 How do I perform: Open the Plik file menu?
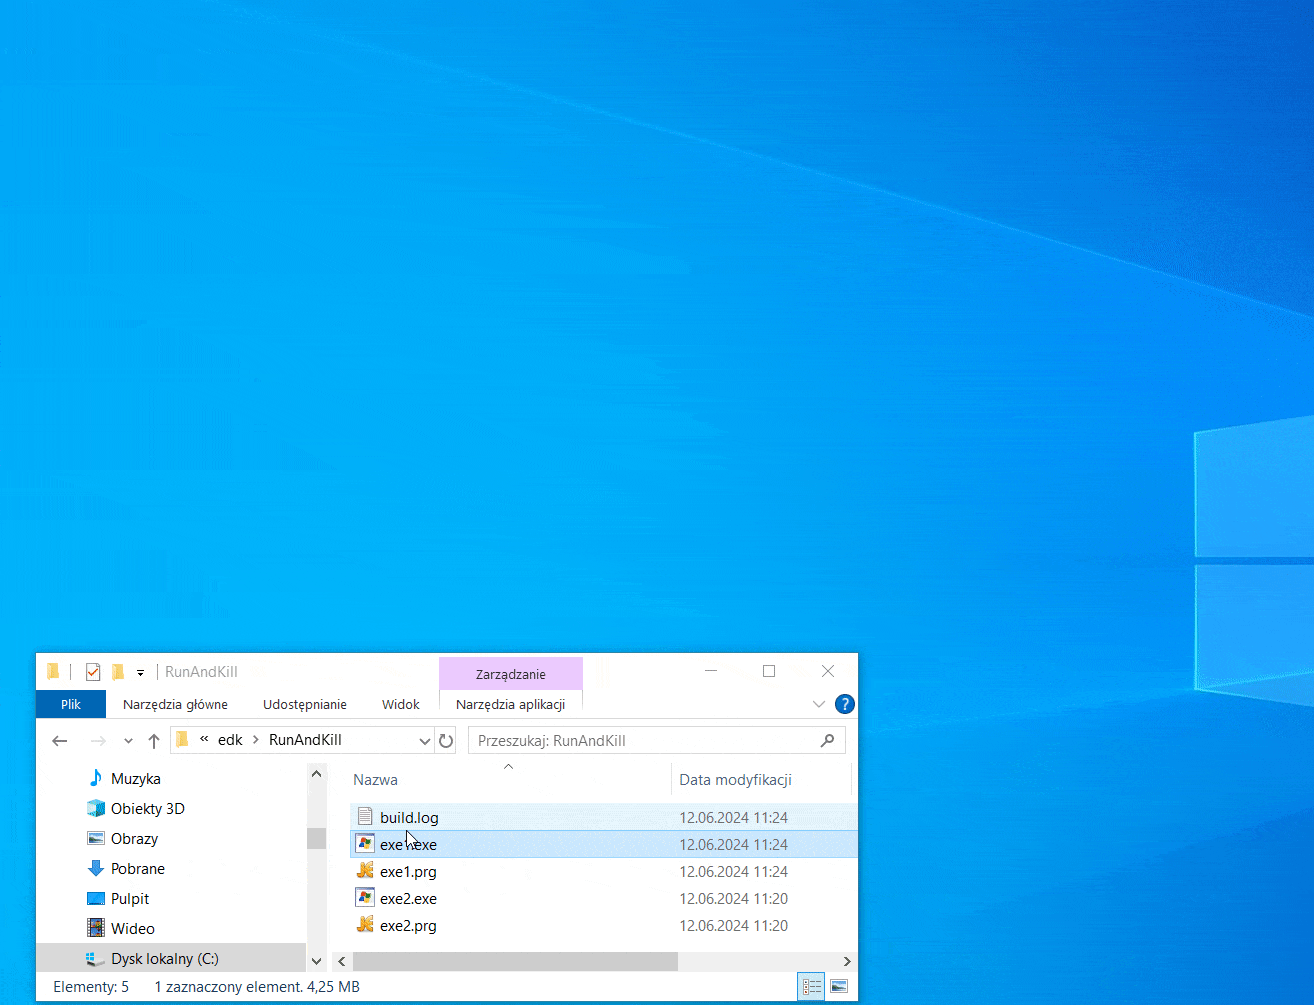click(71, 704)
